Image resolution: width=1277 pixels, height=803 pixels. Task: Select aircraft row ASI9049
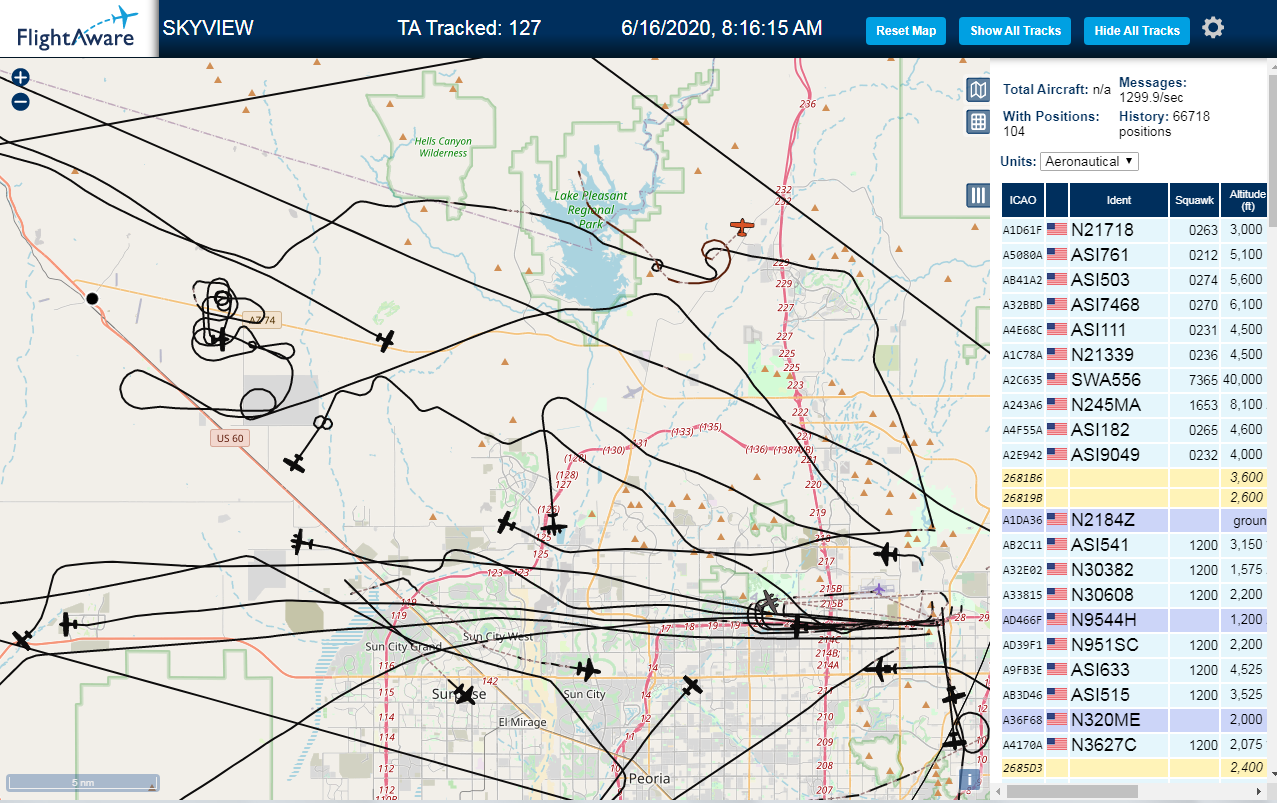coord(1135,455)
